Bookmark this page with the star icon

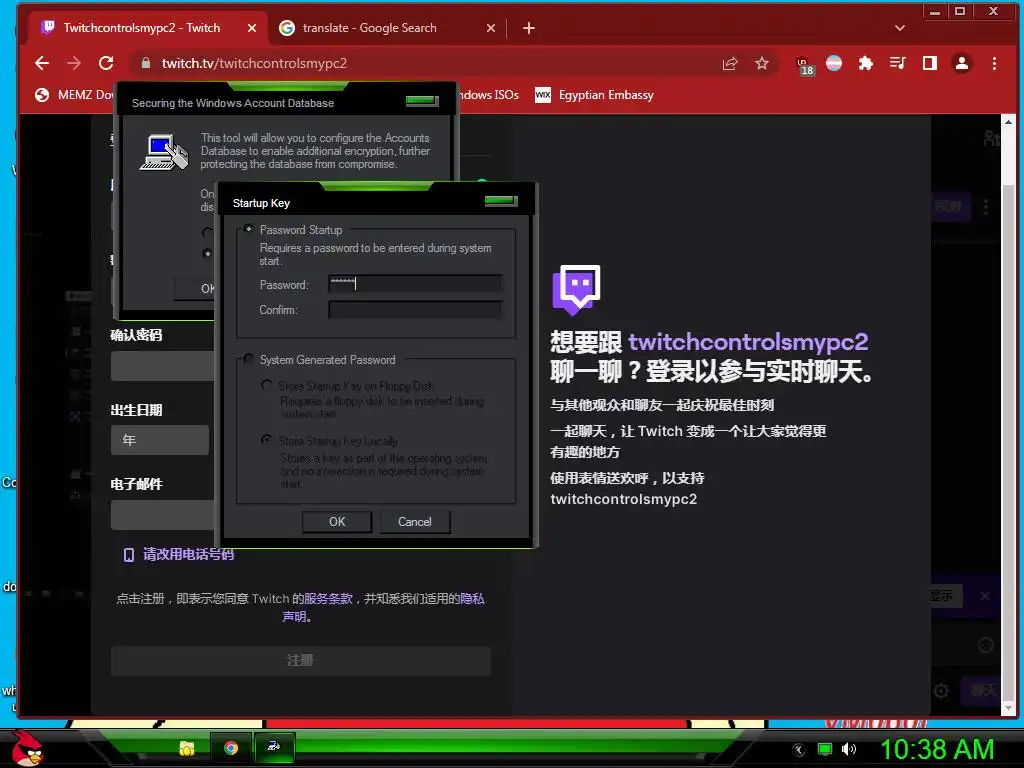tap(761, 63)
